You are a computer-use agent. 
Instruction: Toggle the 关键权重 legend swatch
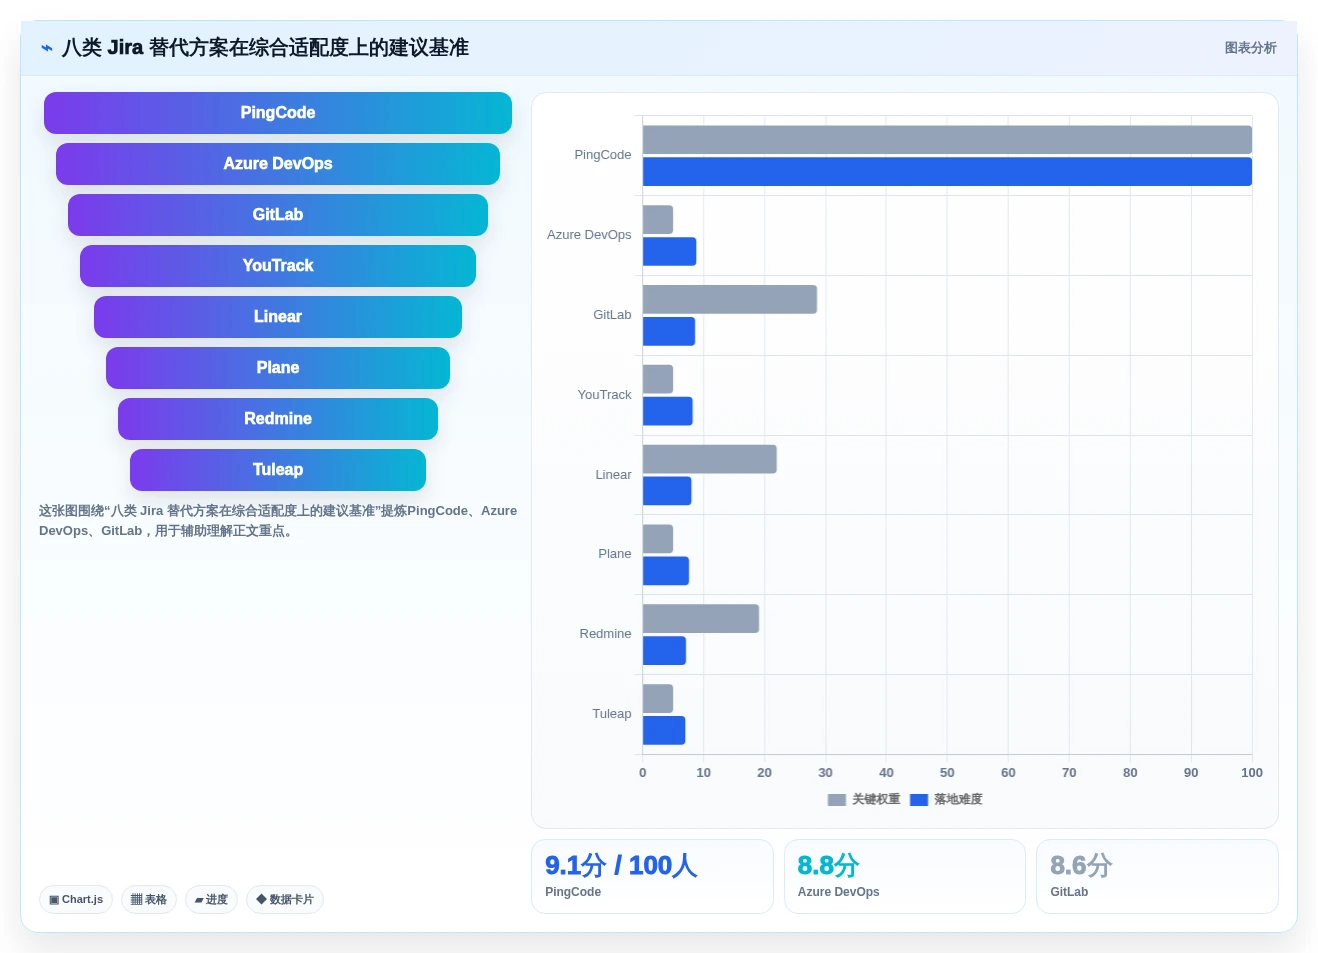(x=837, y=800)
